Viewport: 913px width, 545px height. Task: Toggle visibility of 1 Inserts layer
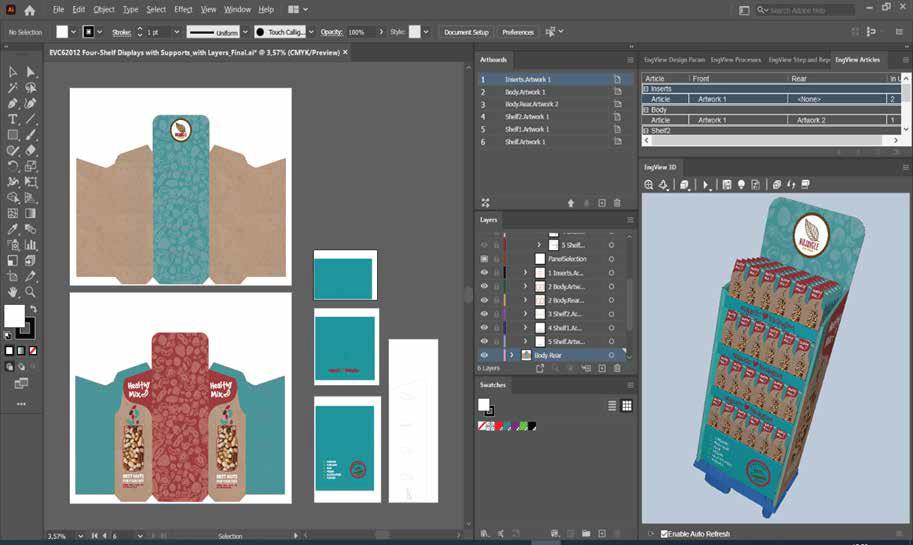click(x=484, y=273)
